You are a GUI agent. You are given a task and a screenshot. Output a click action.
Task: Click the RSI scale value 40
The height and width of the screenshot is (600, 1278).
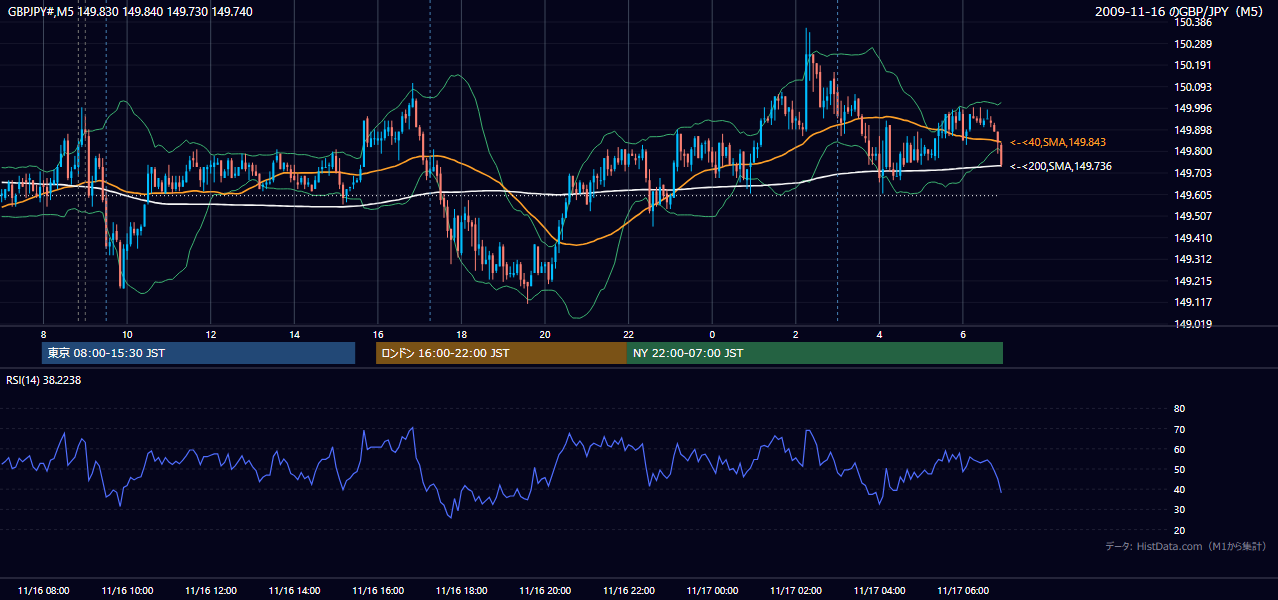pos(1179,489)
